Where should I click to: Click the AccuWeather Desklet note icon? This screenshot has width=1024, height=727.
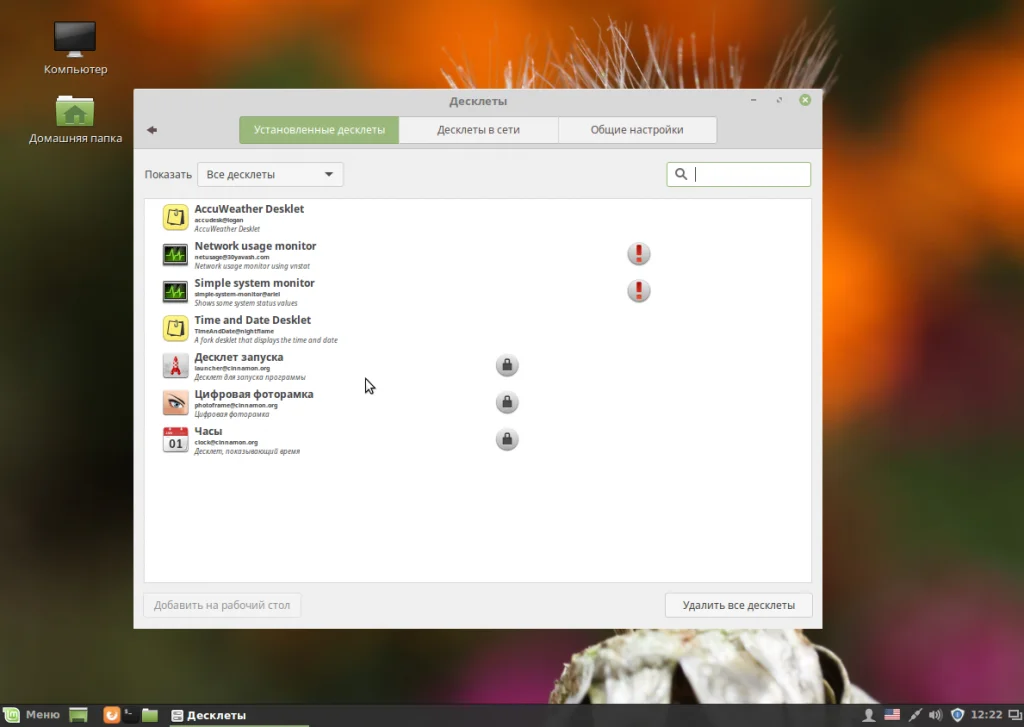click(175, 218)
